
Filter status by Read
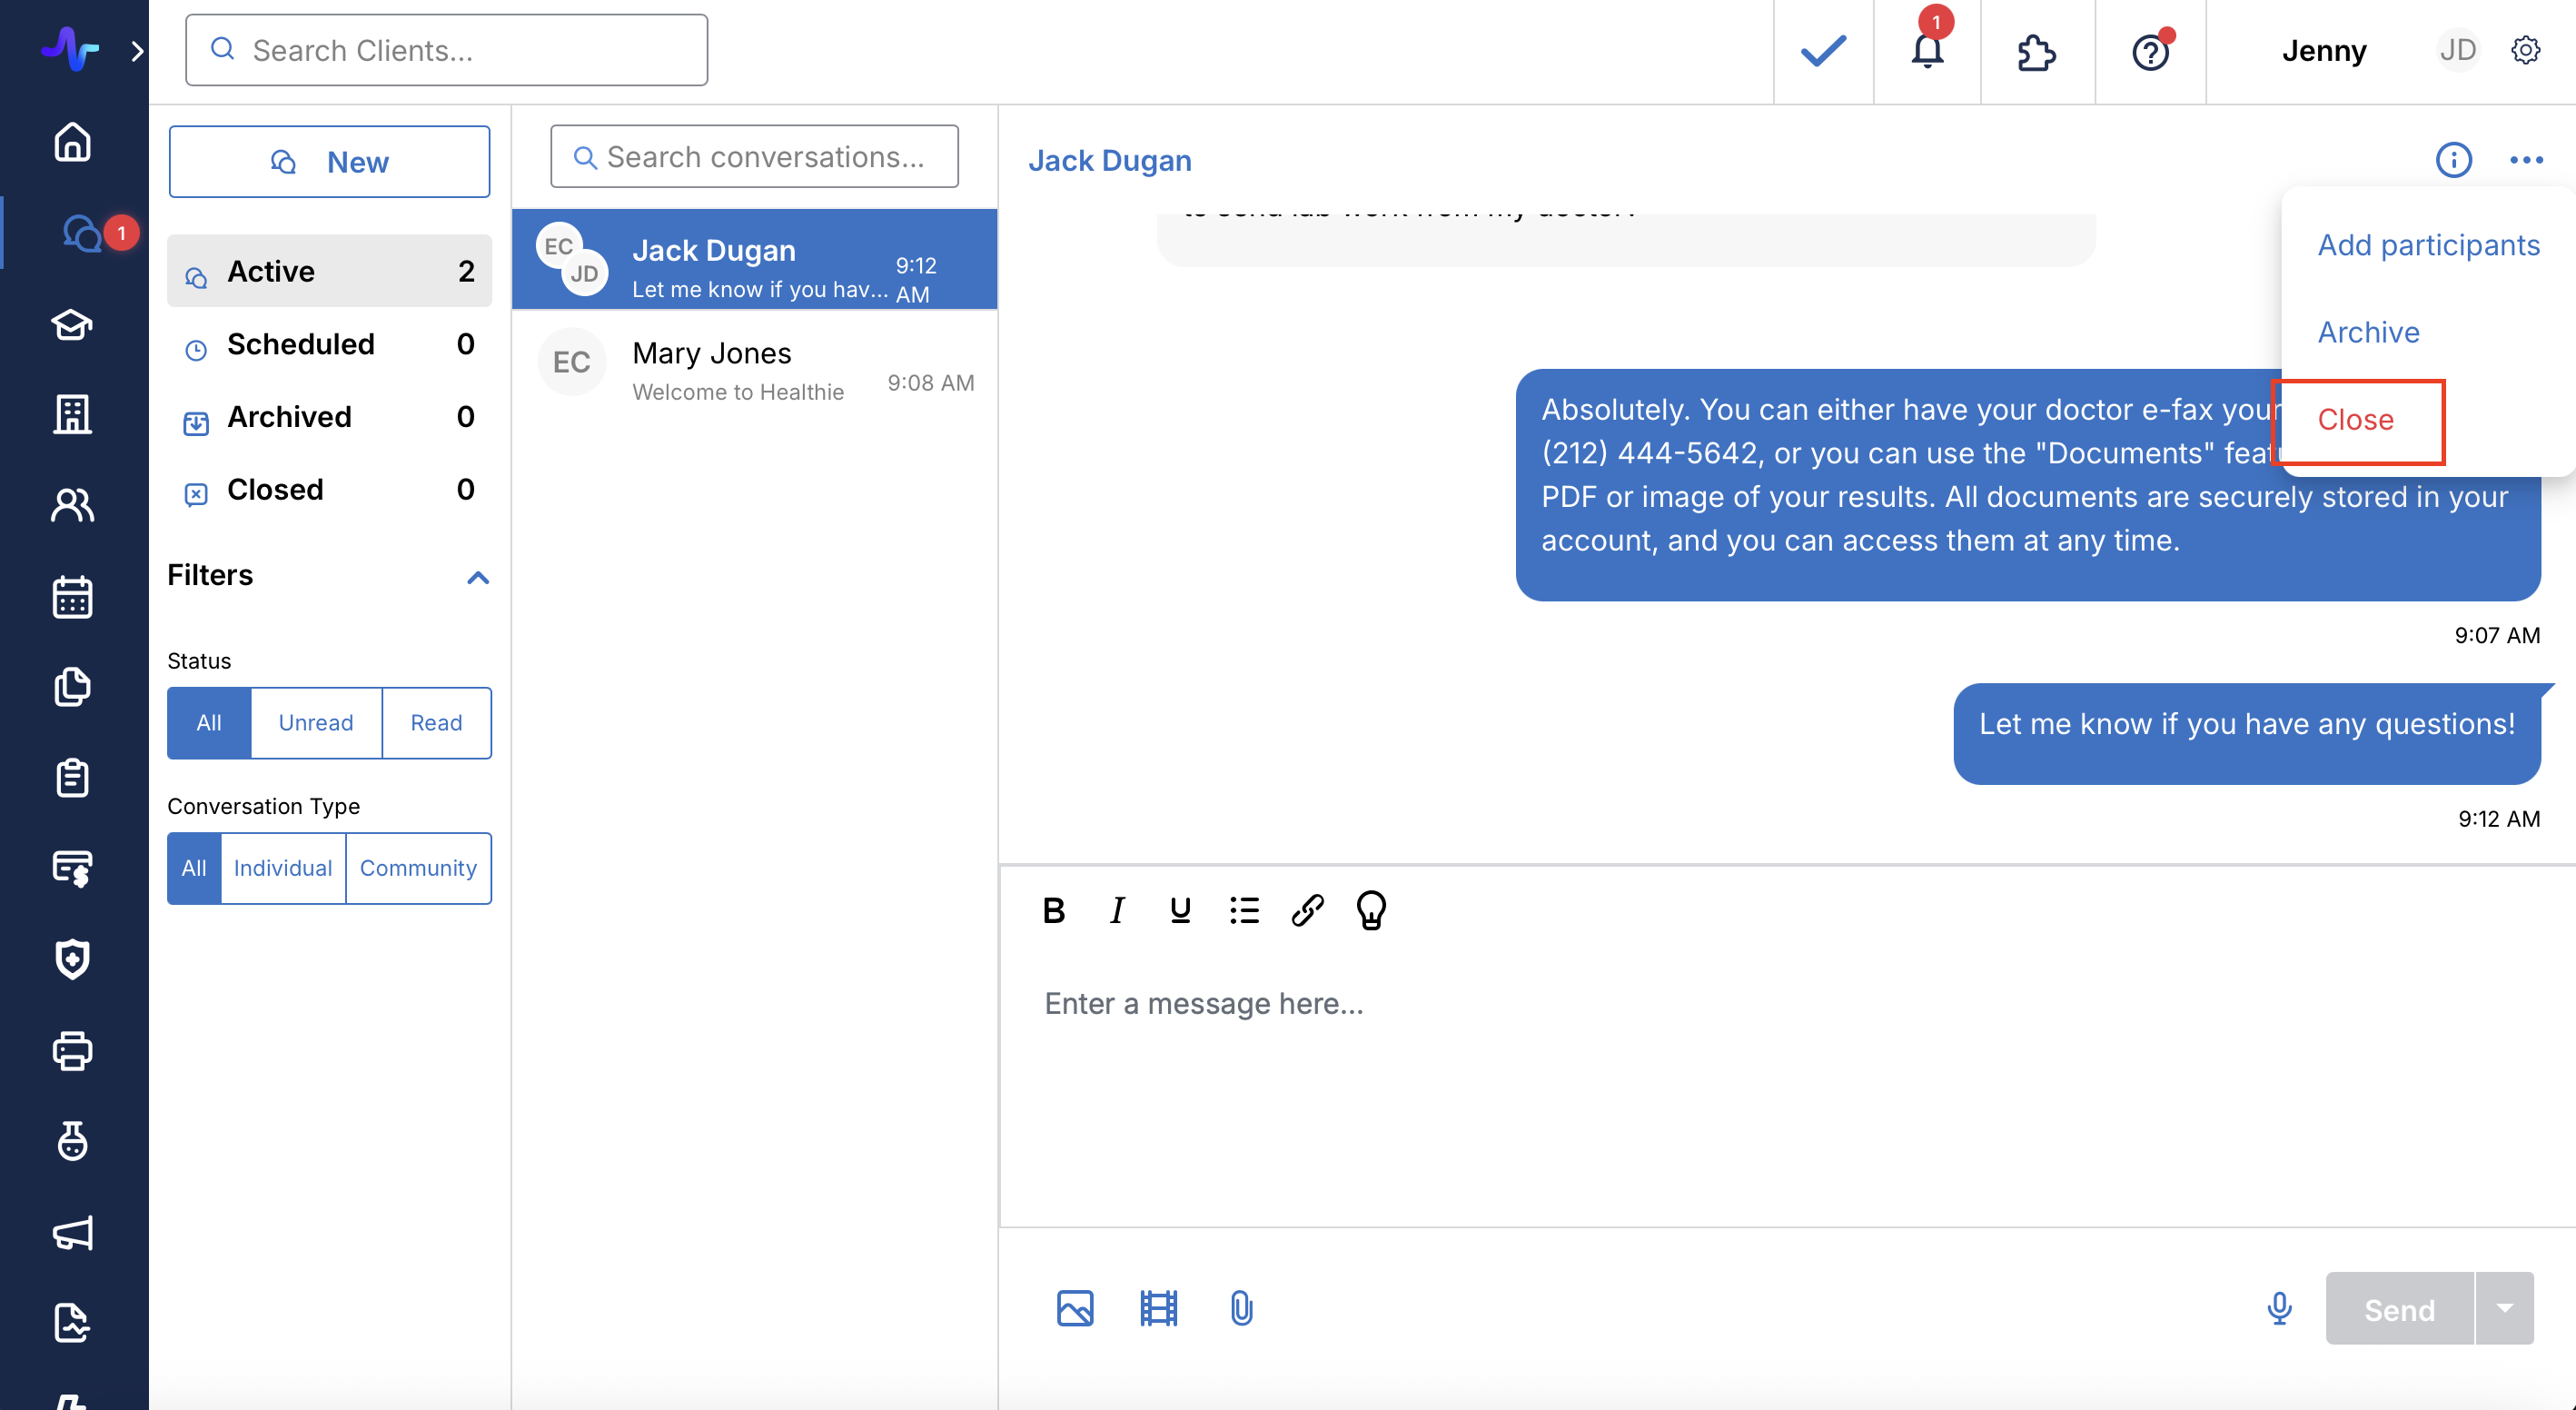pyautogui.click(x=436, y=722)
